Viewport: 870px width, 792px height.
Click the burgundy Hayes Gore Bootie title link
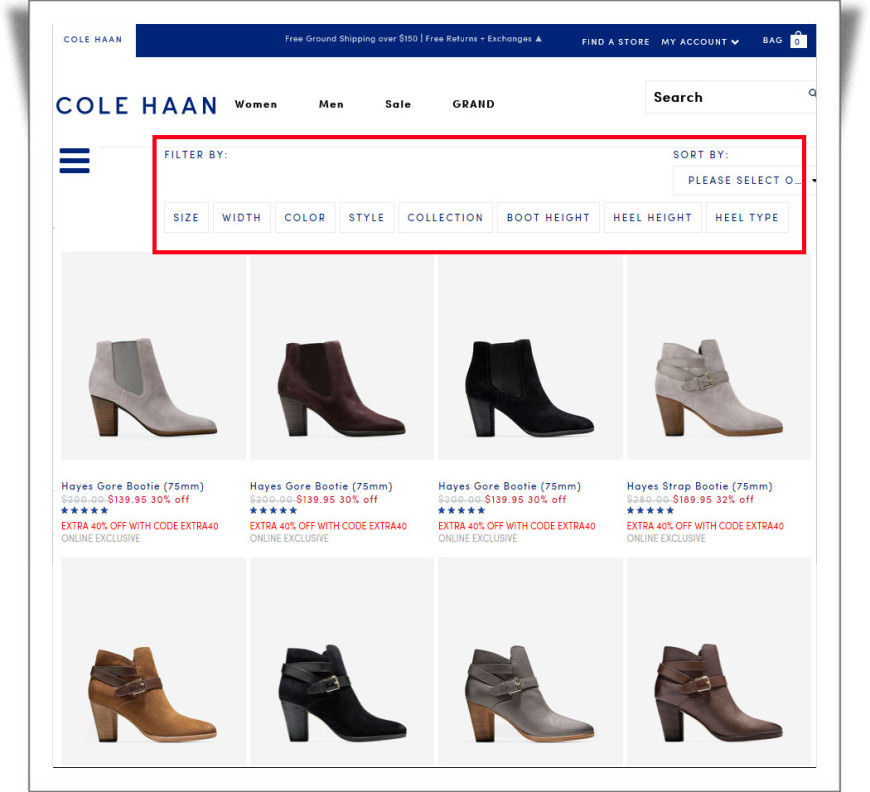tap(321, 486)
